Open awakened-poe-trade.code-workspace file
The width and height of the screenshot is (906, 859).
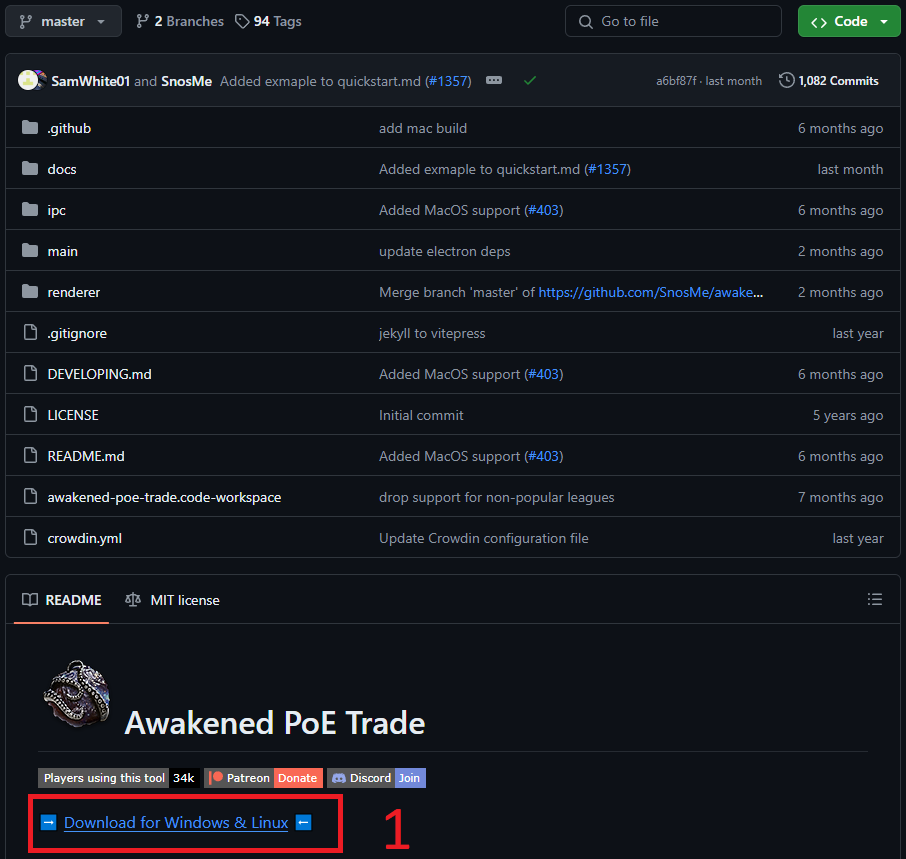(x=164, y=497)
